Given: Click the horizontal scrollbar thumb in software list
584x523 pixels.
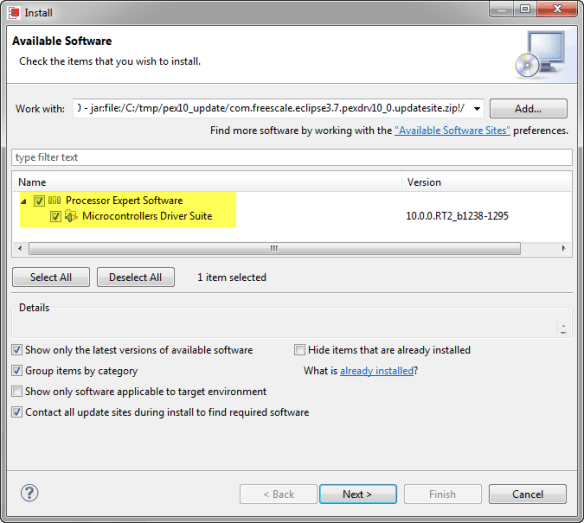Looking at the screenshot, I should 274,248.
